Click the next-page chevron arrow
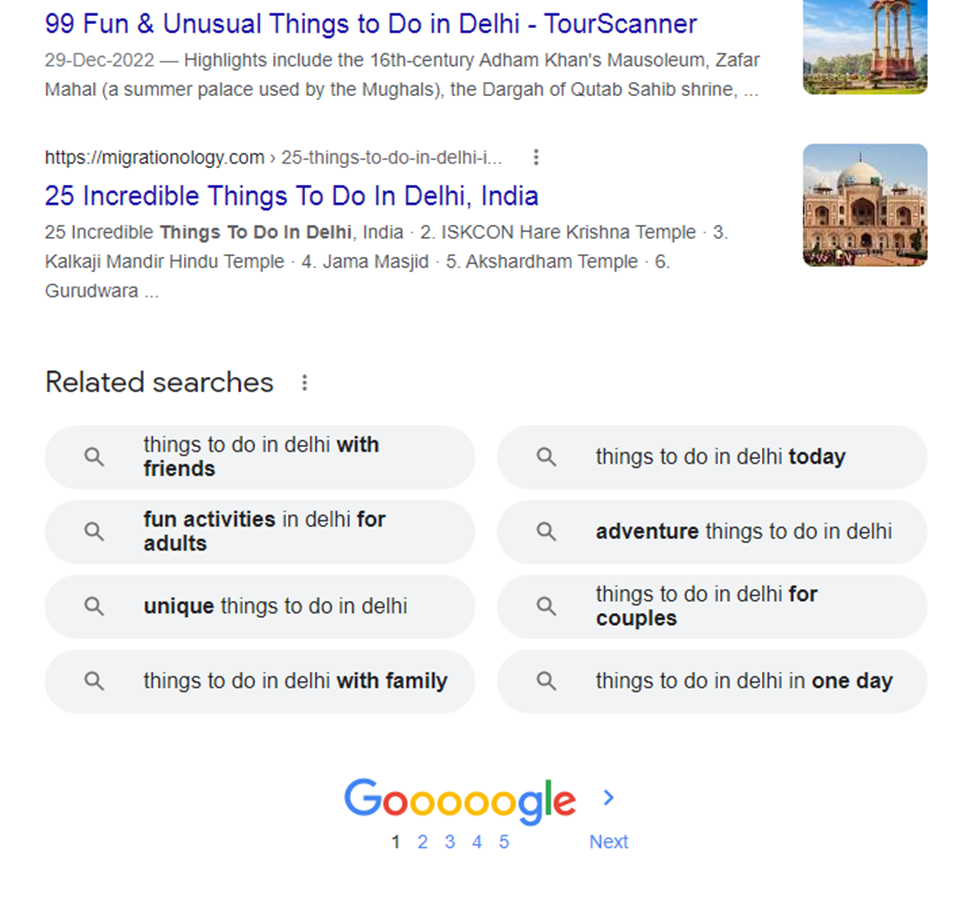Viewport: 975px width, 898px height. [608, 797]
